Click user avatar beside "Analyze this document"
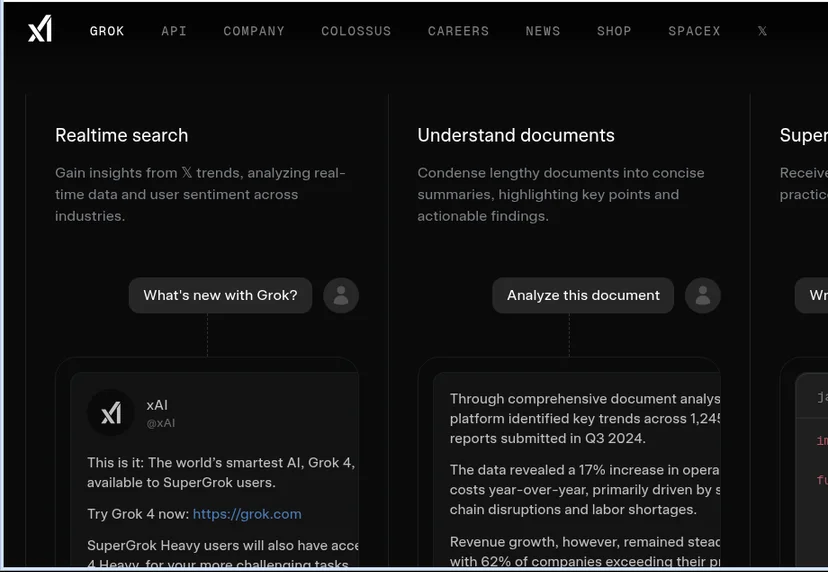The height and width of the screenshot is (572, 828). pos(703,295)
